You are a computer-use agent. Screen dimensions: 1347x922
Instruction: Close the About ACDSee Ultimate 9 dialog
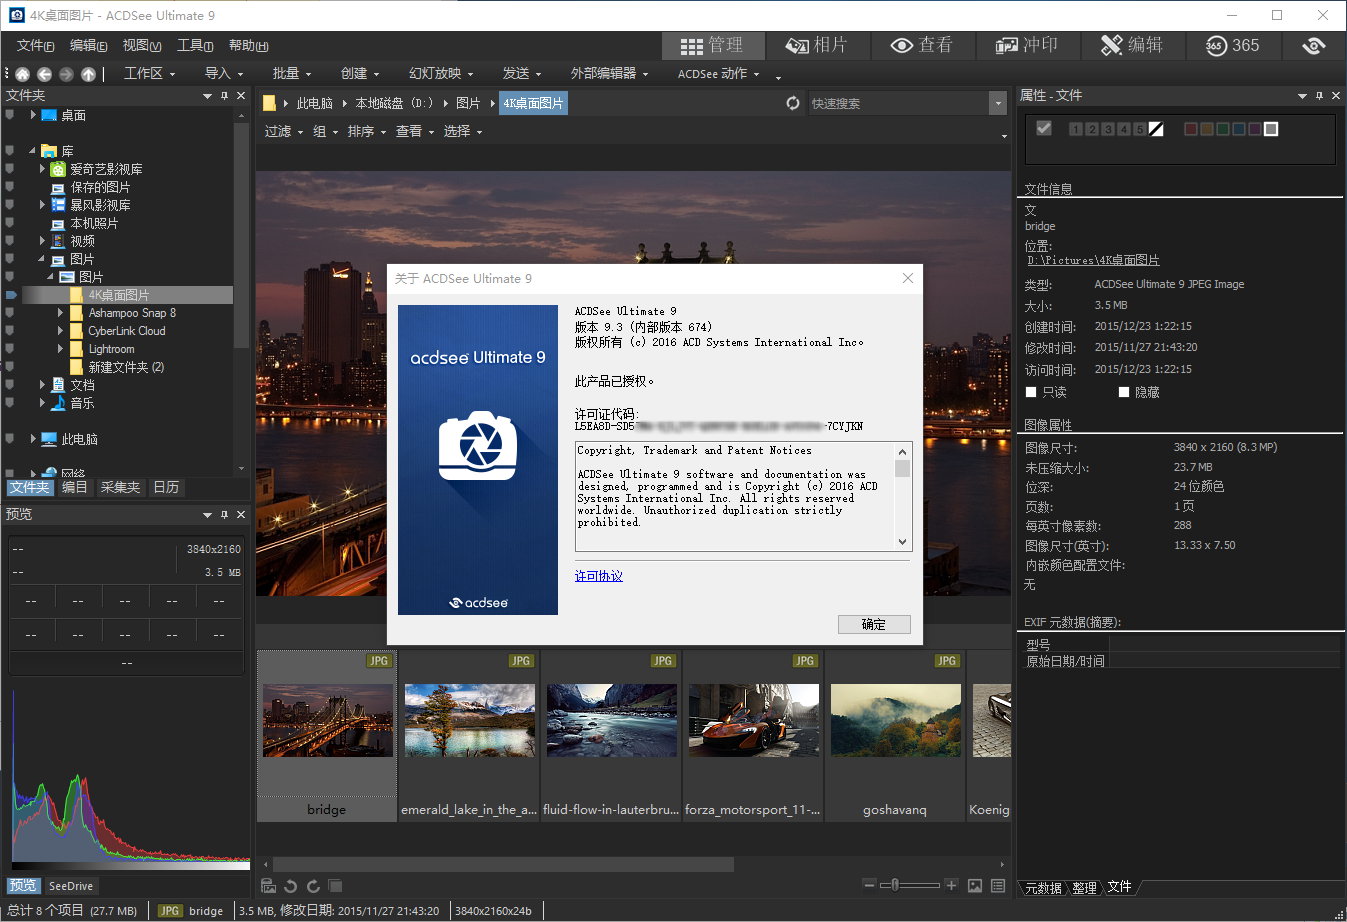pyautogui.click(x=908, y=278)
